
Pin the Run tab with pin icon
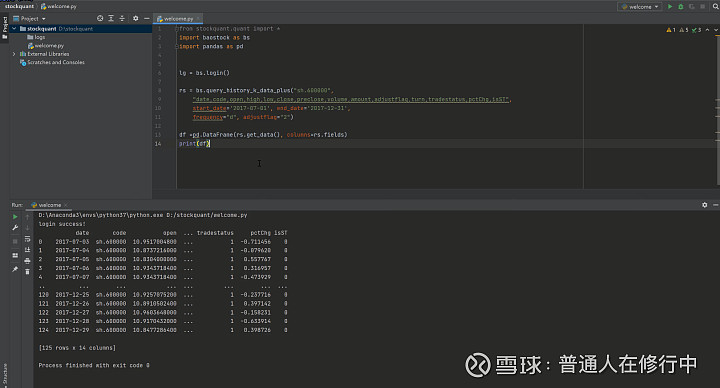click(15, 270)
